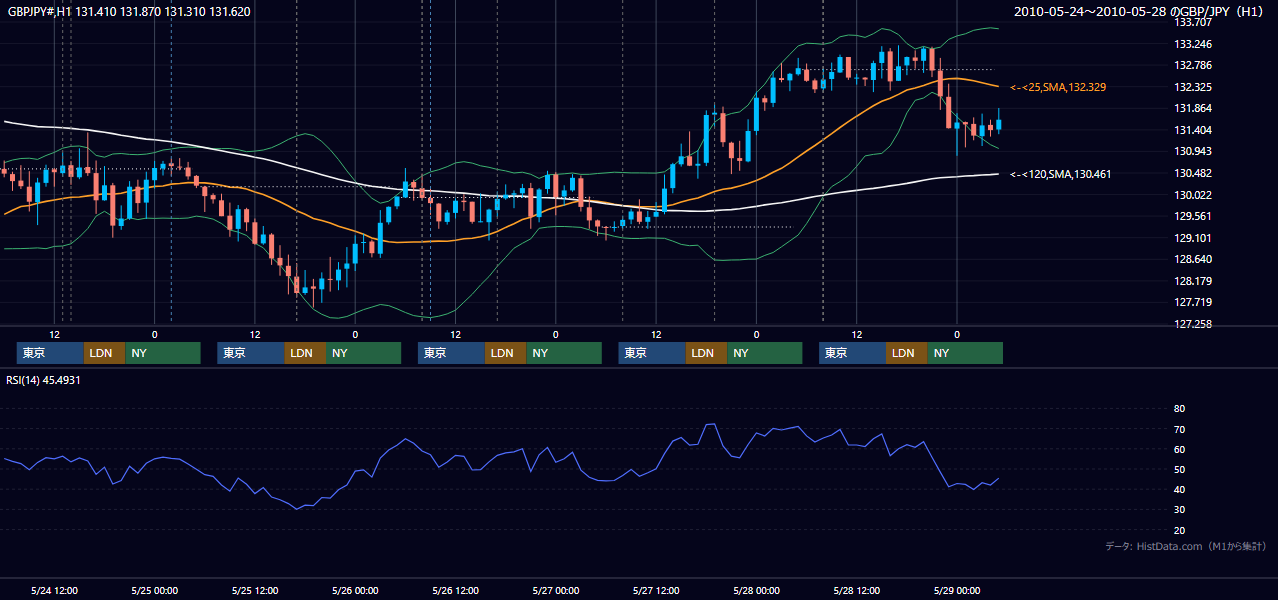Viewport: 1278px width, 600px height.
Task: Click the leftmost LDN session block
Action: (x=104, y=353)
